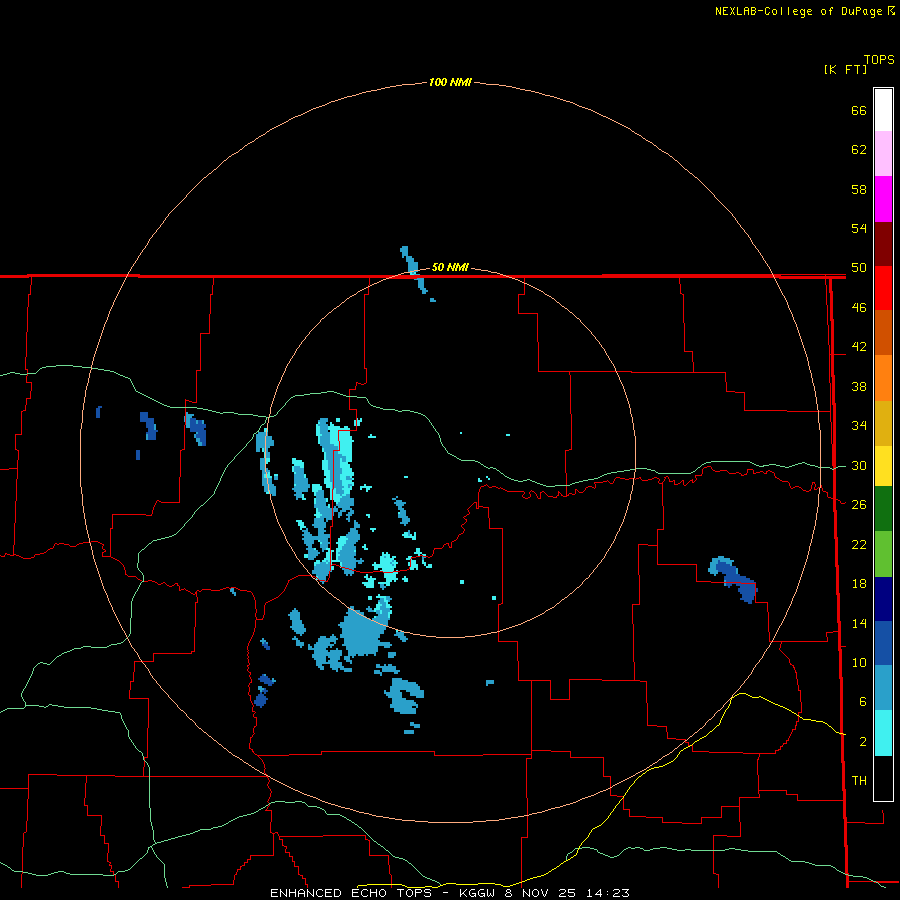Click the TH threshold label
Image resolution: width=900 pixels, height=900 pixels.
click(x=859, y=780)
